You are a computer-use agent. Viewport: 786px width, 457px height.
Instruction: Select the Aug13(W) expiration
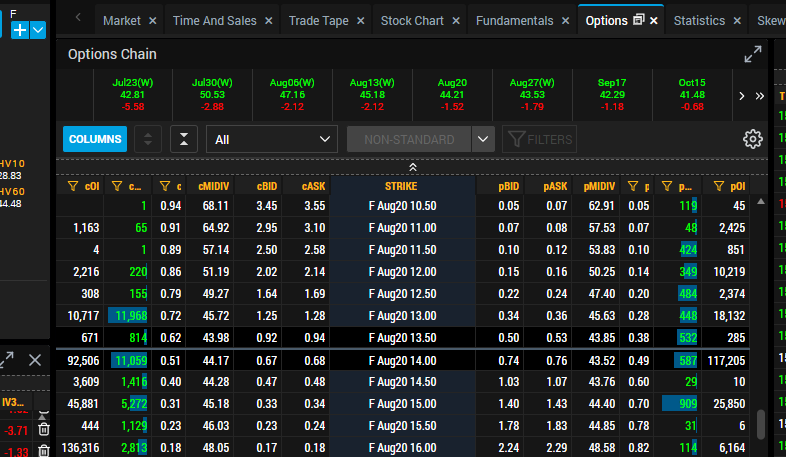click(x=372, y=95)
